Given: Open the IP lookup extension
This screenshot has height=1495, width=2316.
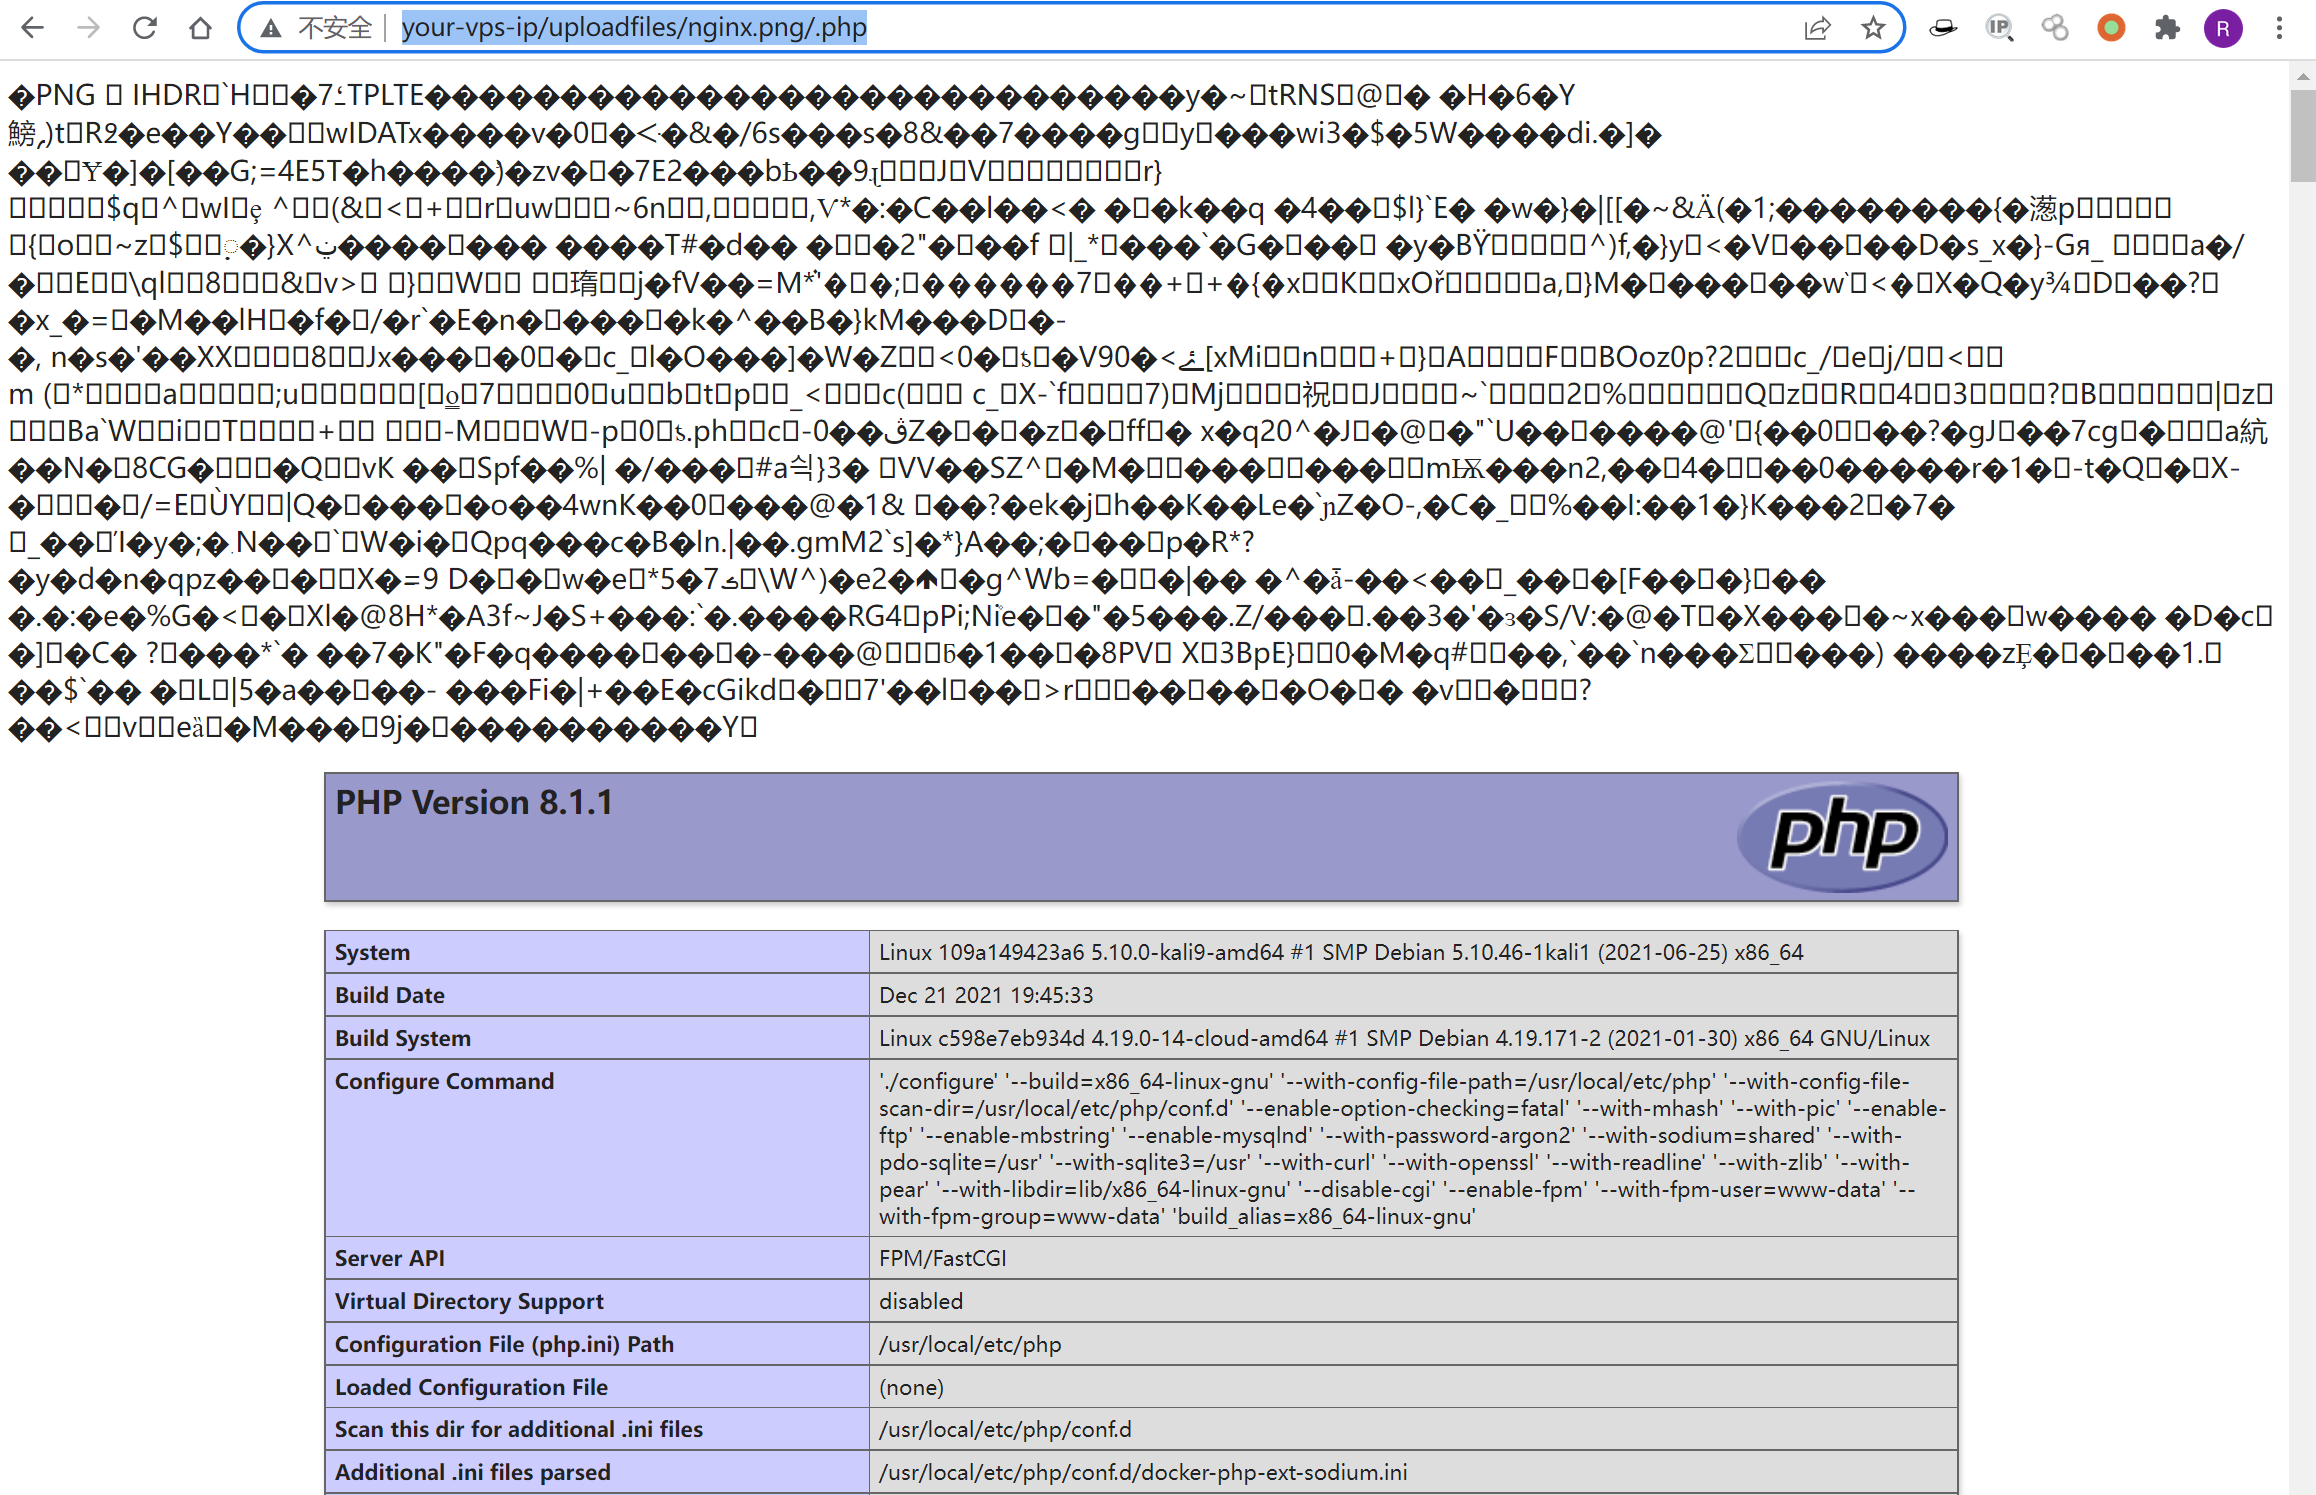Looking at the screenshot, I should click(1998, 28).
